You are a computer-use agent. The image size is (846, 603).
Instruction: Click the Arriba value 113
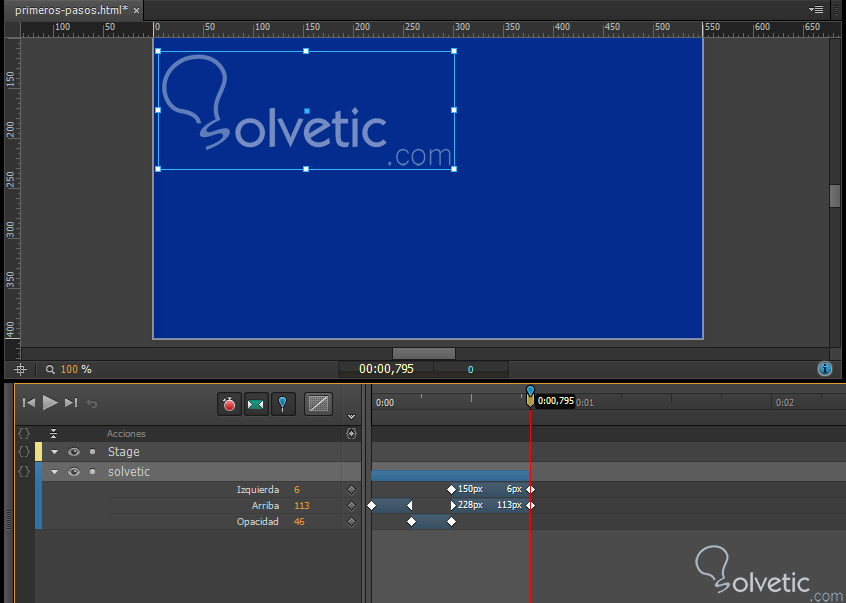[302, 506]
